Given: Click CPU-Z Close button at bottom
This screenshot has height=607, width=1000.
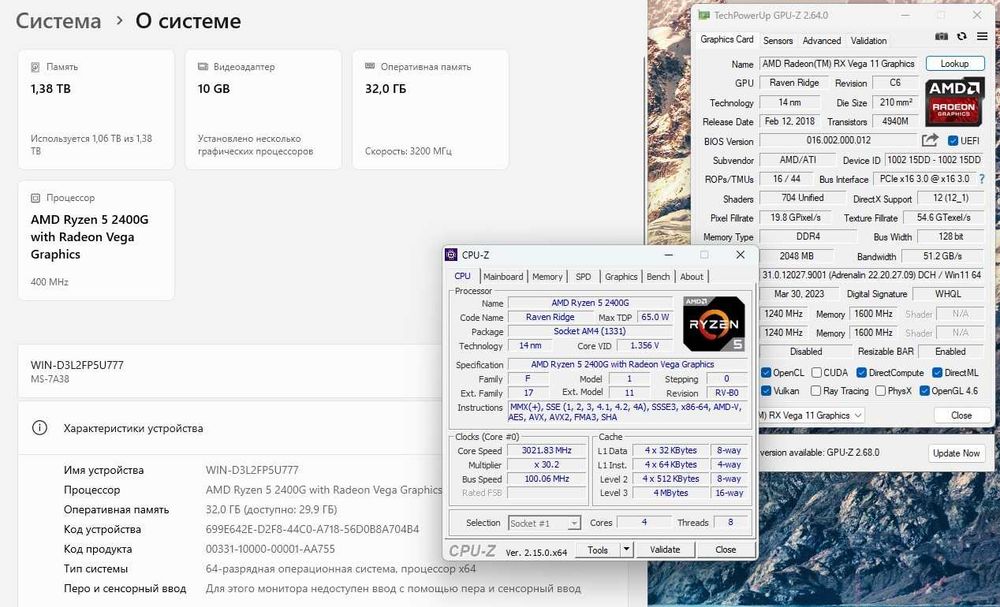Looking at the screenshot, I should pos(726,549).
